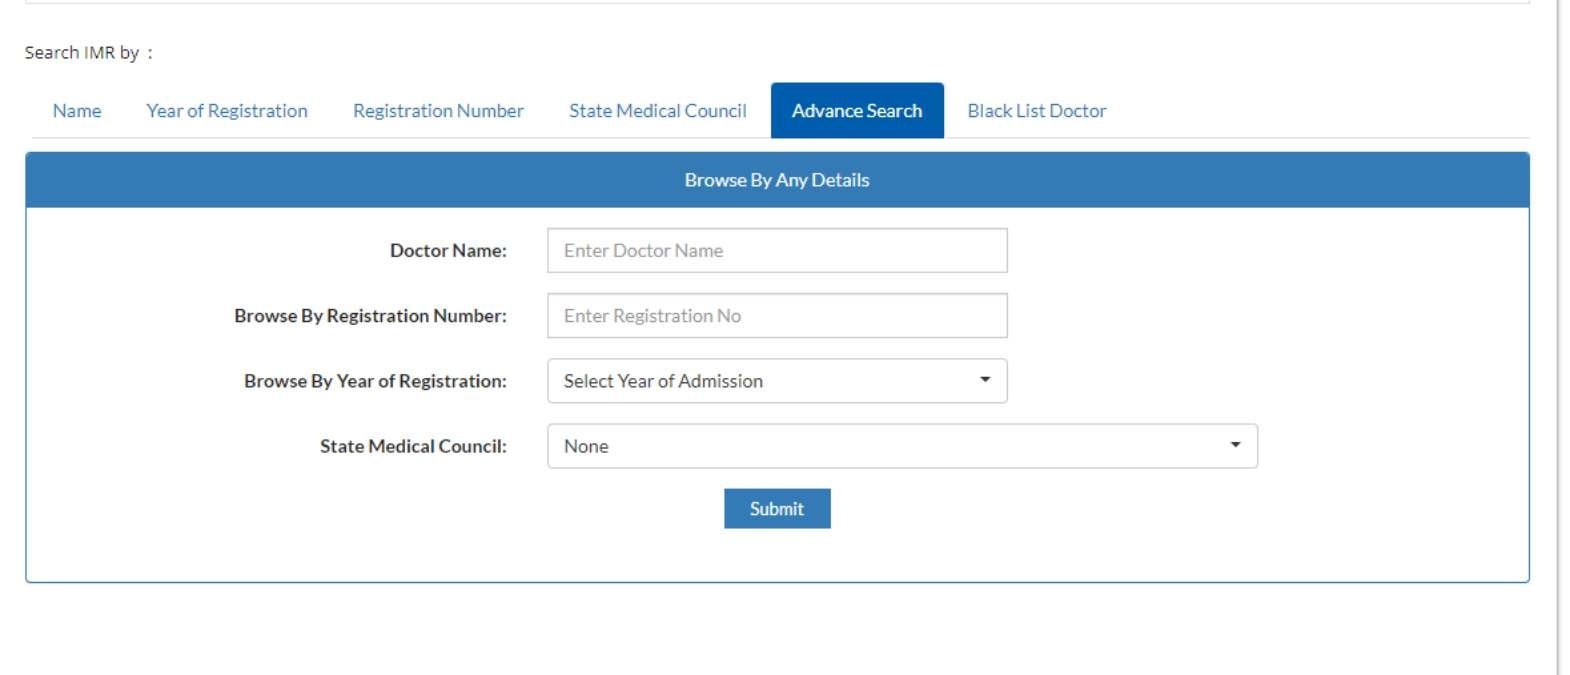Screen dimensions: 1570x675
Task: Open the Black List Doctor tab
Action: 1036,111
